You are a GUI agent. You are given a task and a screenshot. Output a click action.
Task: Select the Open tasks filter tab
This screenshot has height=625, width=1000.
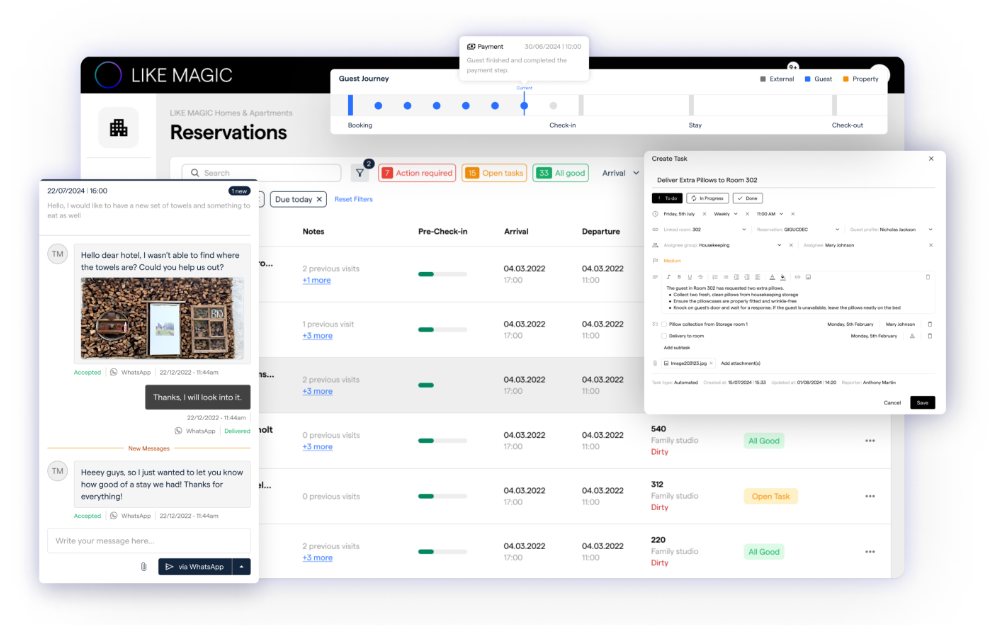tap(494, 173)
